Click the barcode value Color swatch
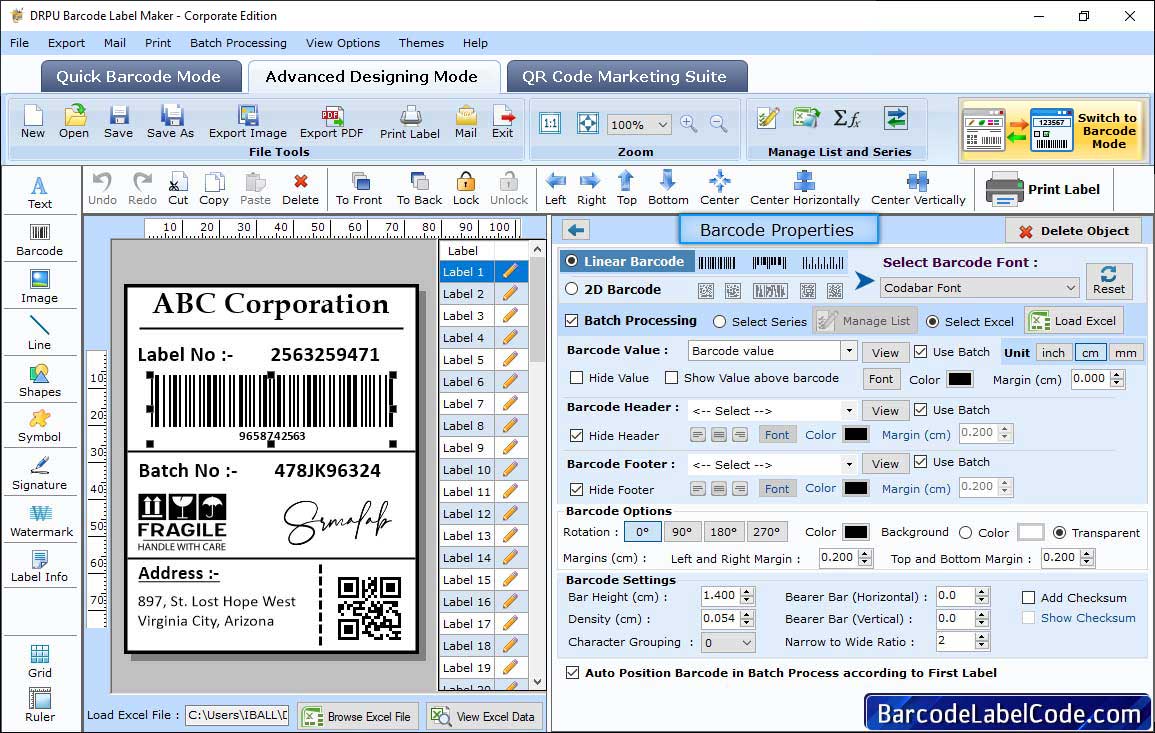The height and width of the screenshot is (733, 1155). [x=959, y=379]
